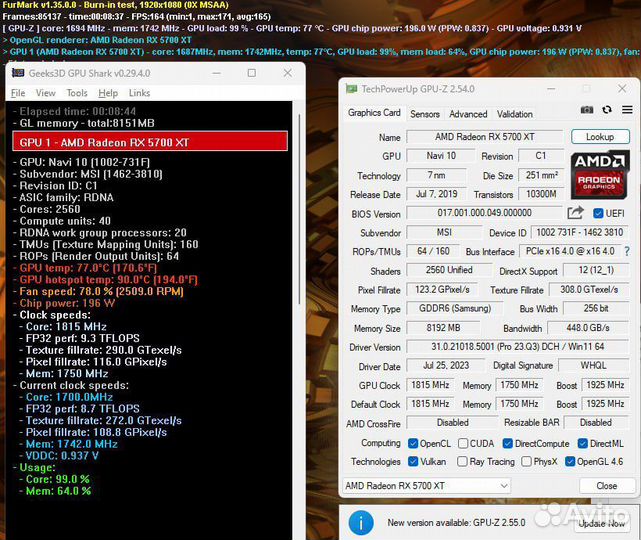Click the Driver Version field
Screen dimensions: 641x540
pyautogui.click(x=518, y=347)
